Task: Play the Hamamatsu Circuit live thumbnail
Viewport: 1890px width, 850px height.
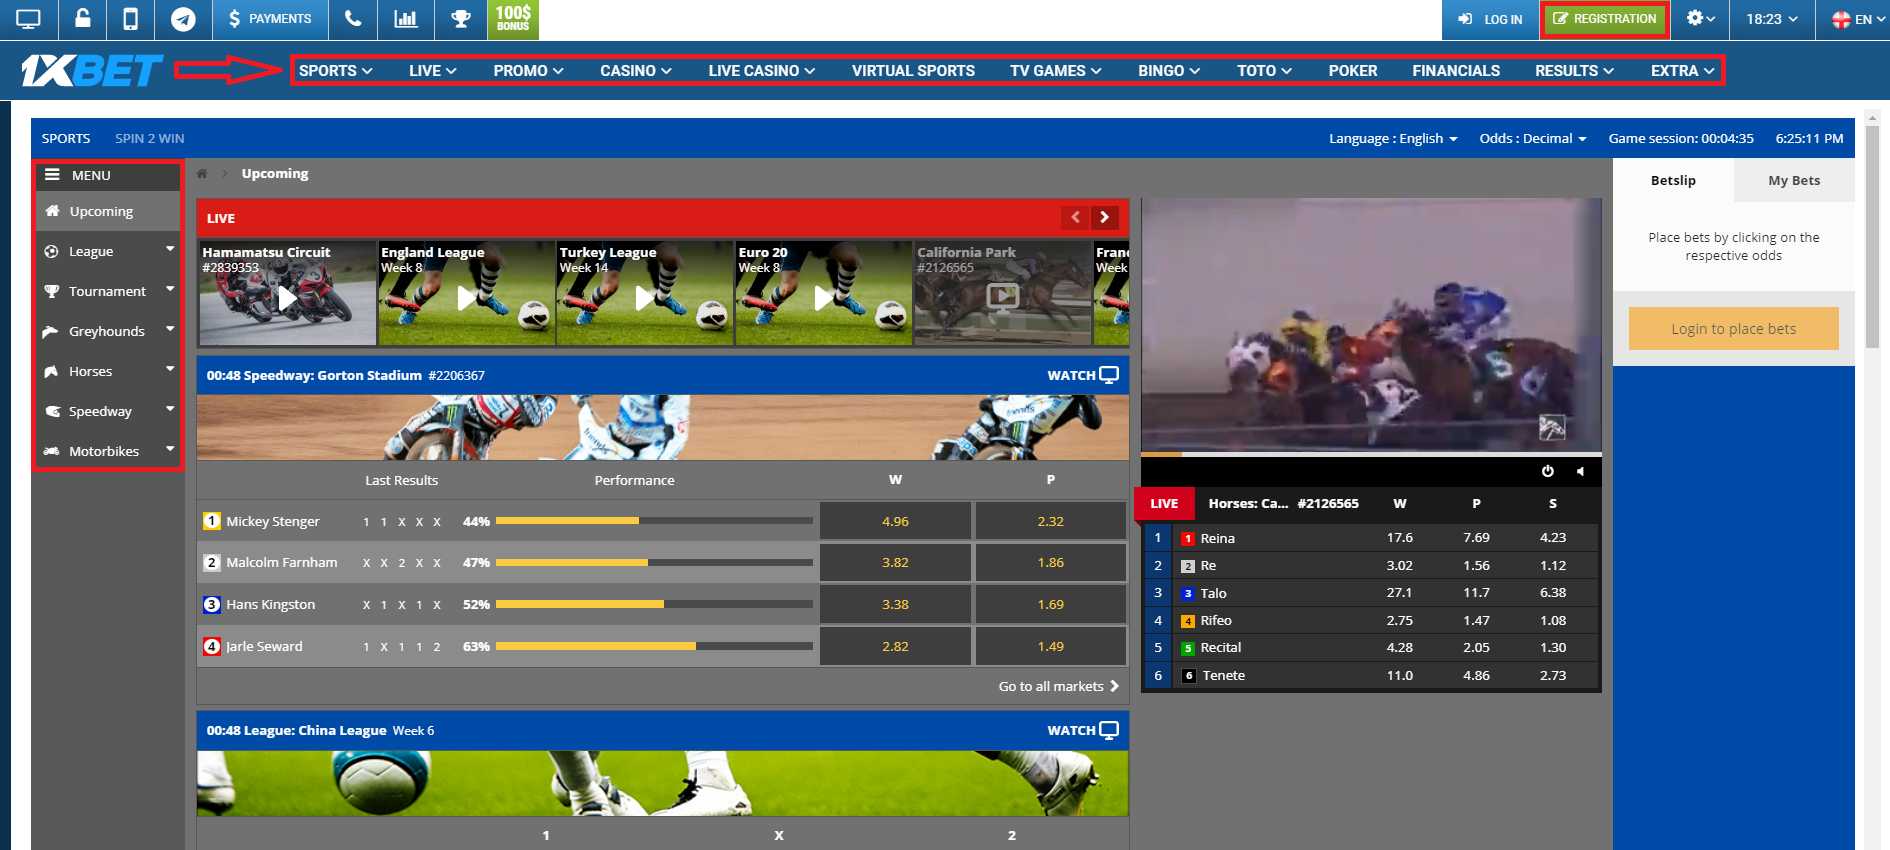Action: point(287,293)
